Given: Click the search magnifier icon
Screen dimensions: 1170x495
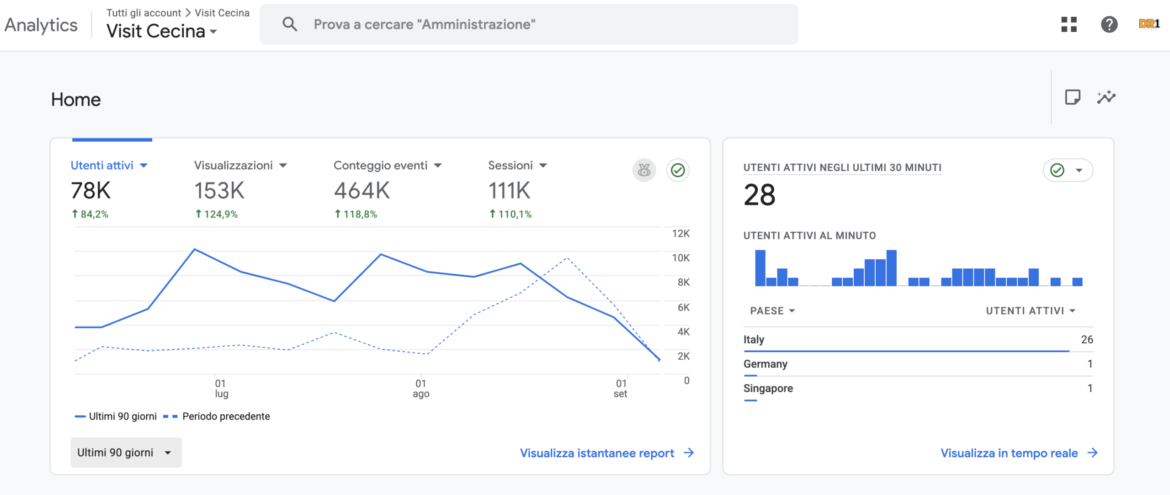Looking at the screenshot, I should click(290, 25).
